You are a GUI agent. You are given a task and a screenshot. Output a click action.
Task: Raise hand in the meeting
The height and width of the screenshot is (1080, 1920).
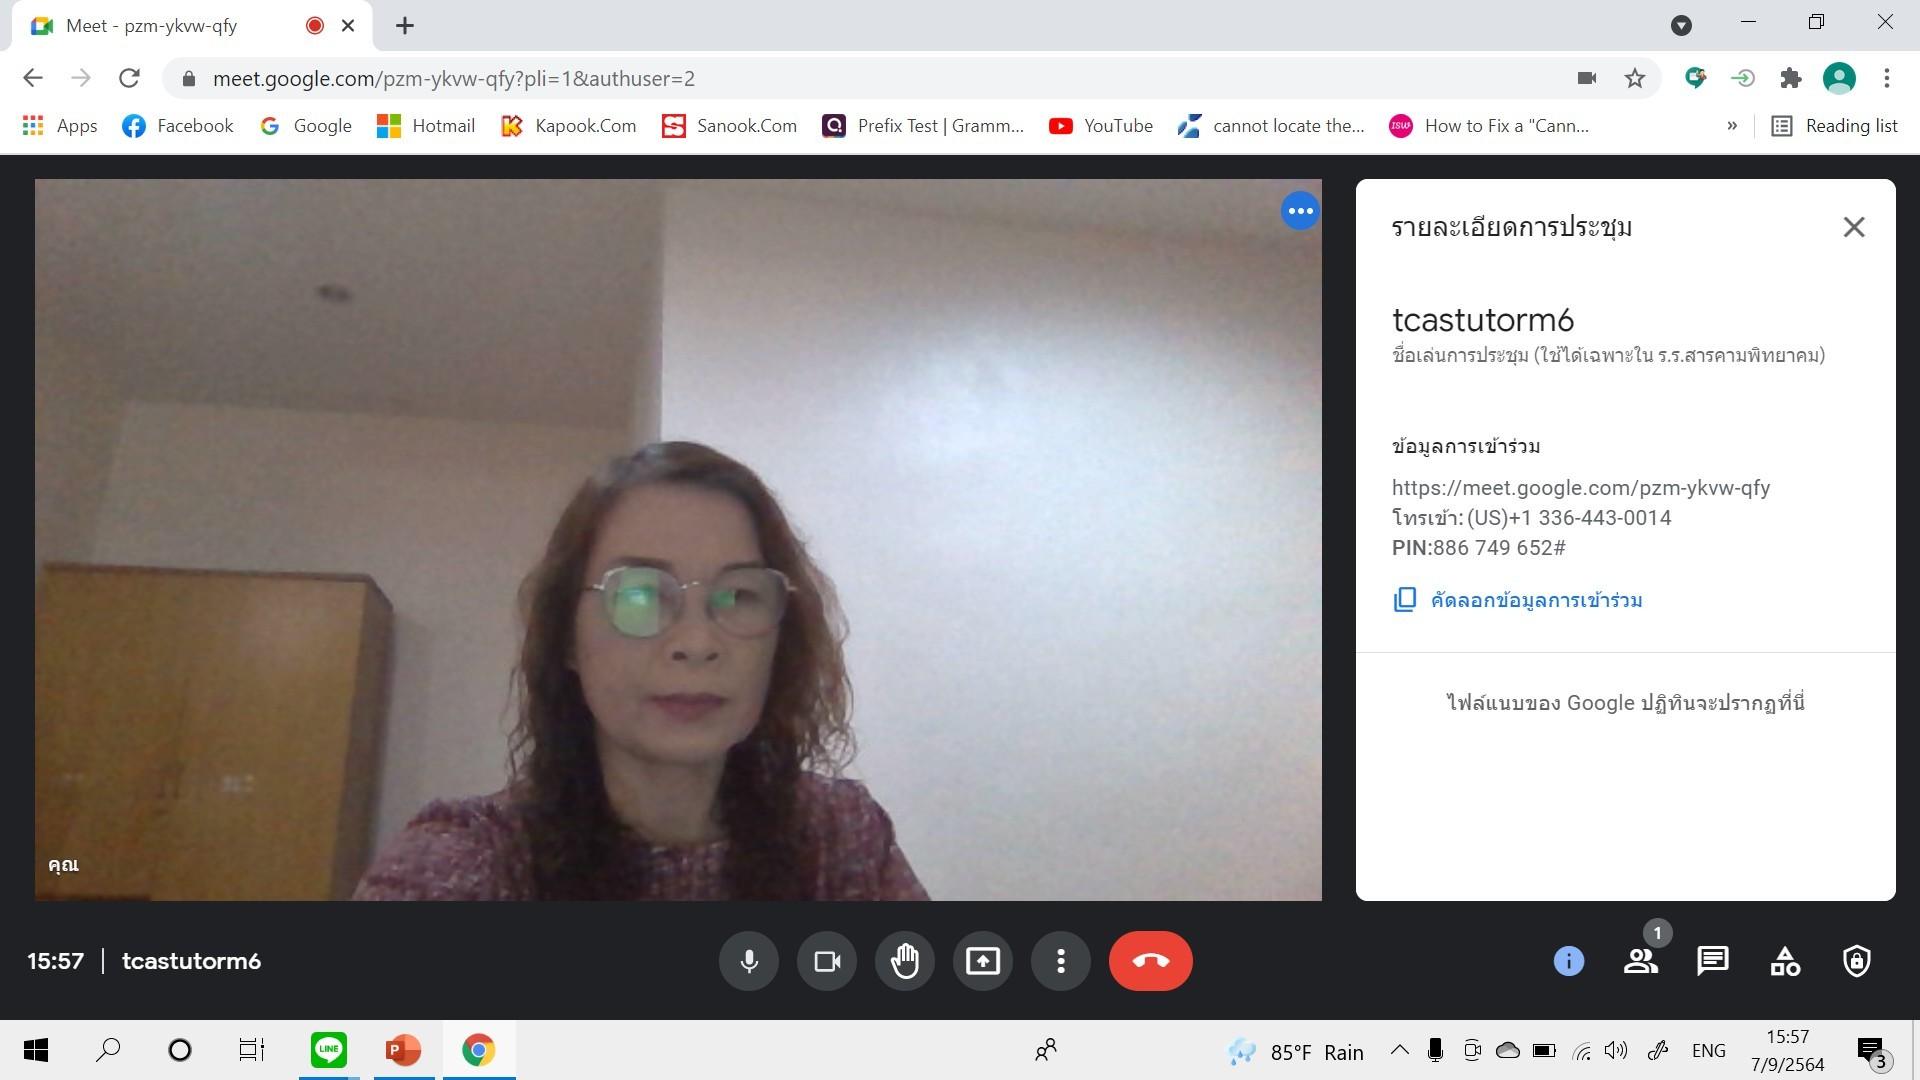(x=904, y=961)
